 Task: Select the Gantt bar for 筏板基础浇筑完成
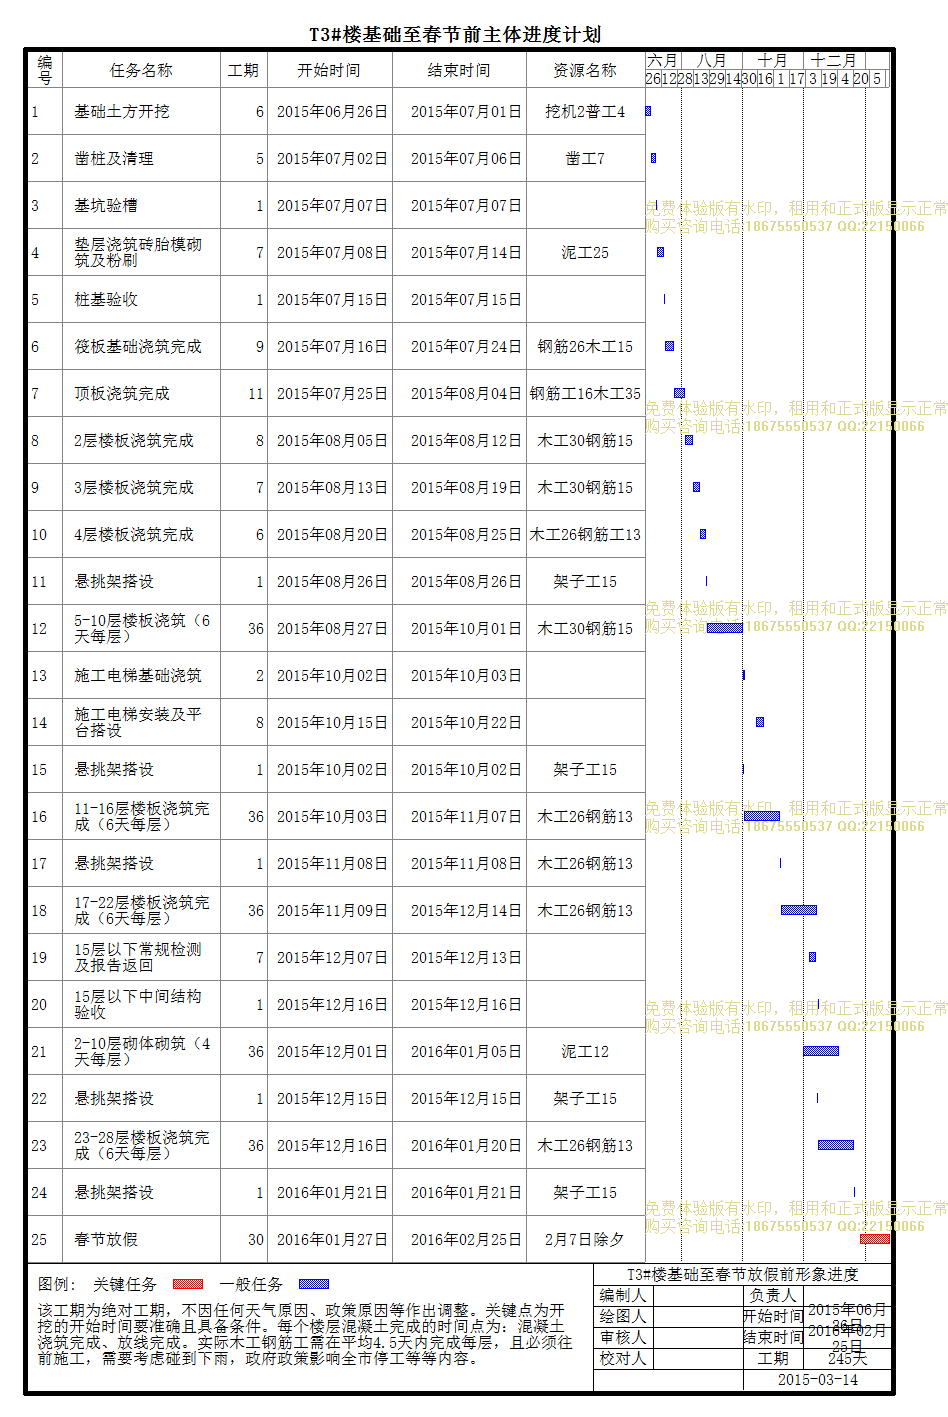(x=669, y=346)
